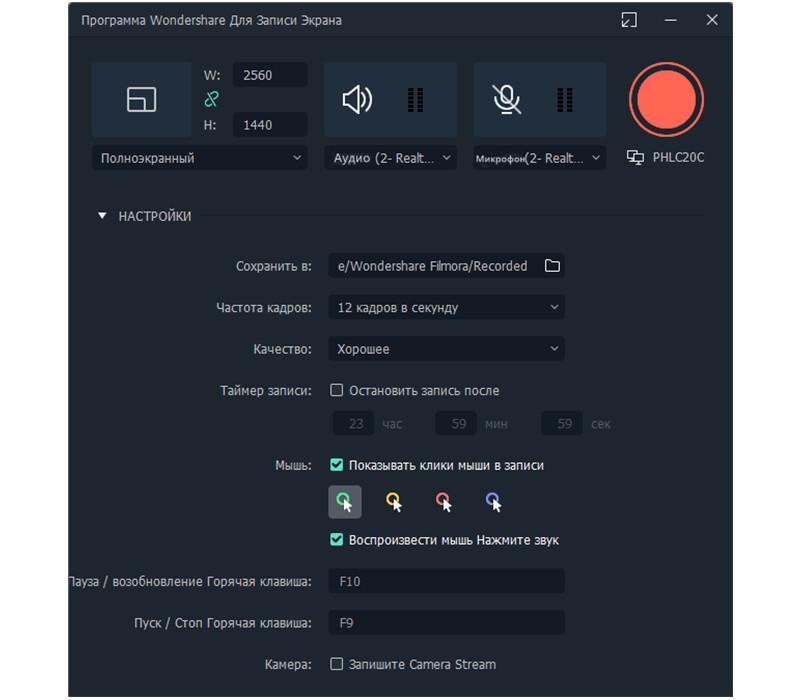Select the green mouse click cursor
This screenshot has width=800, height=700.
pos(345,502)
